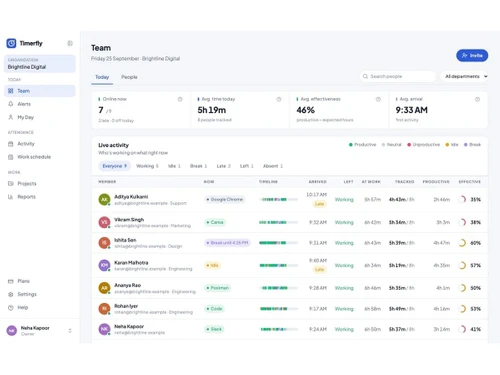Click info icon on Avg time today card
The image size is (500, 375).
tap(279, 99)
